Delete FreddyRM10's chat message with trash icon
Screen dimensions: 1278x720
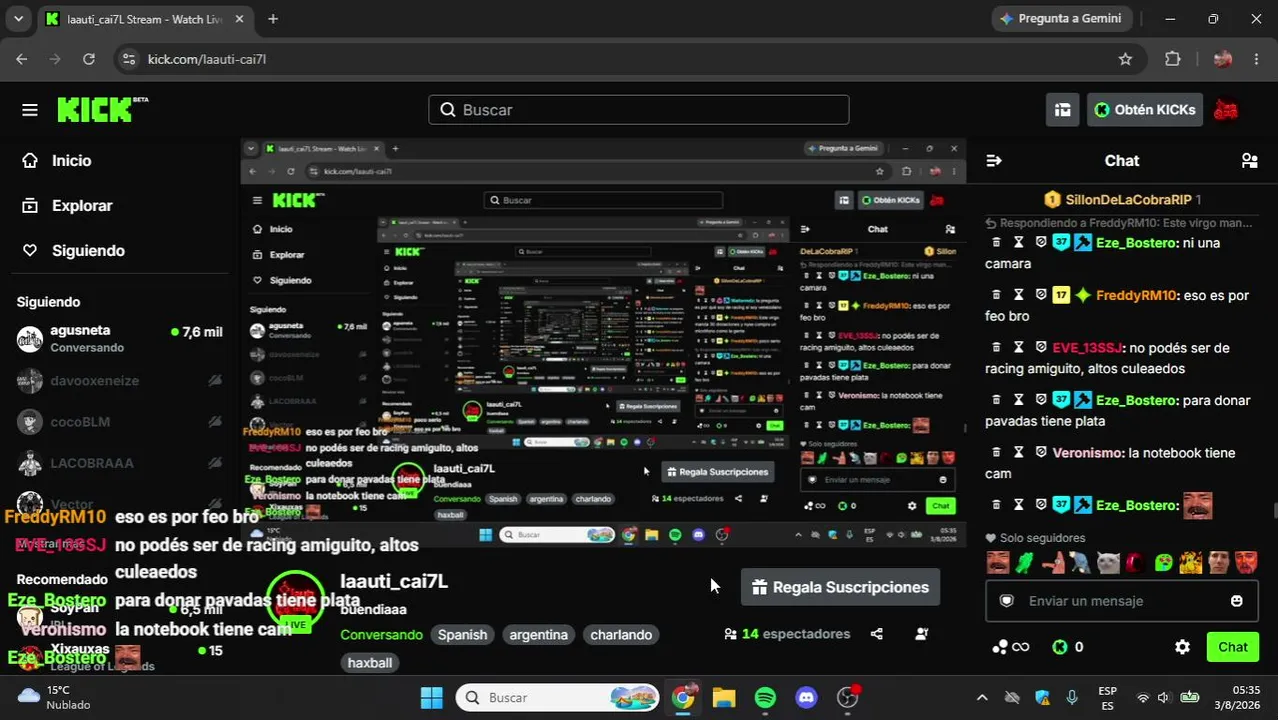coord(996,295)
